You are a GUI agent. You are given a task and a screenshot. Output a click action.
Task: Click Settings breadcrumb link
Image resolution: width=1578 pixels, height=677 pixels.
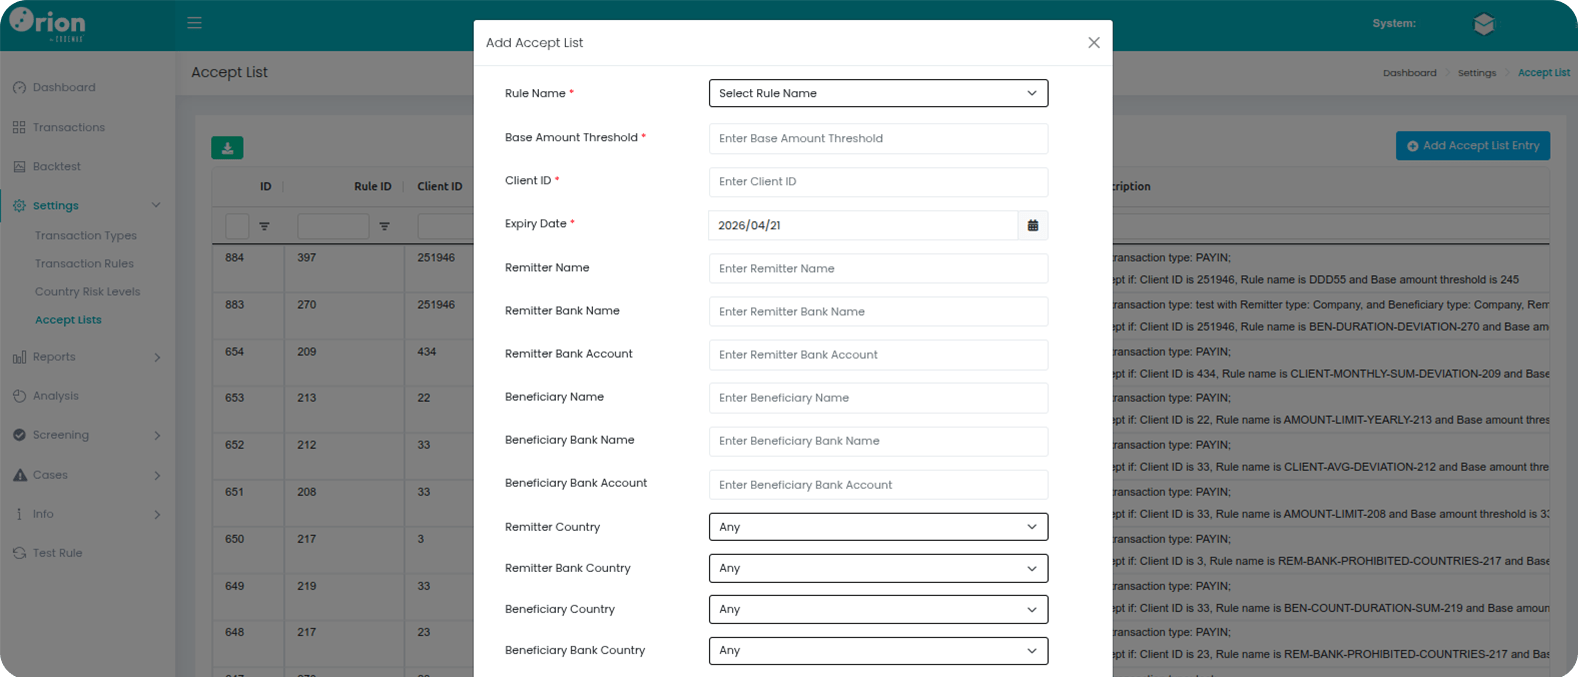1476,73
